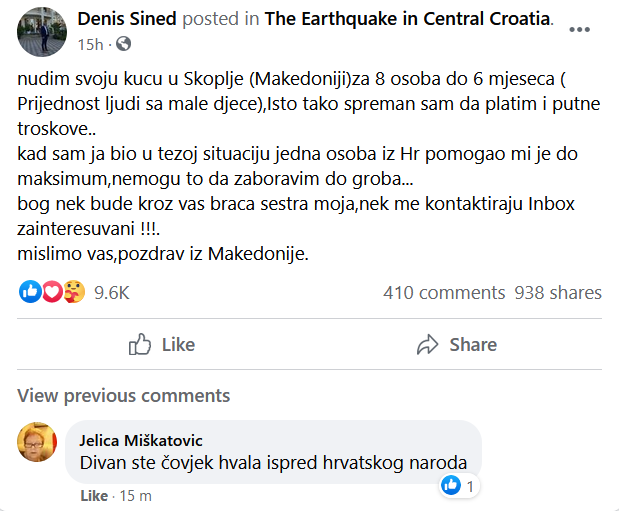The image size is (619, 511).
Task: Open Denis Sined's profile name link
Action: [x=127, y=19]
